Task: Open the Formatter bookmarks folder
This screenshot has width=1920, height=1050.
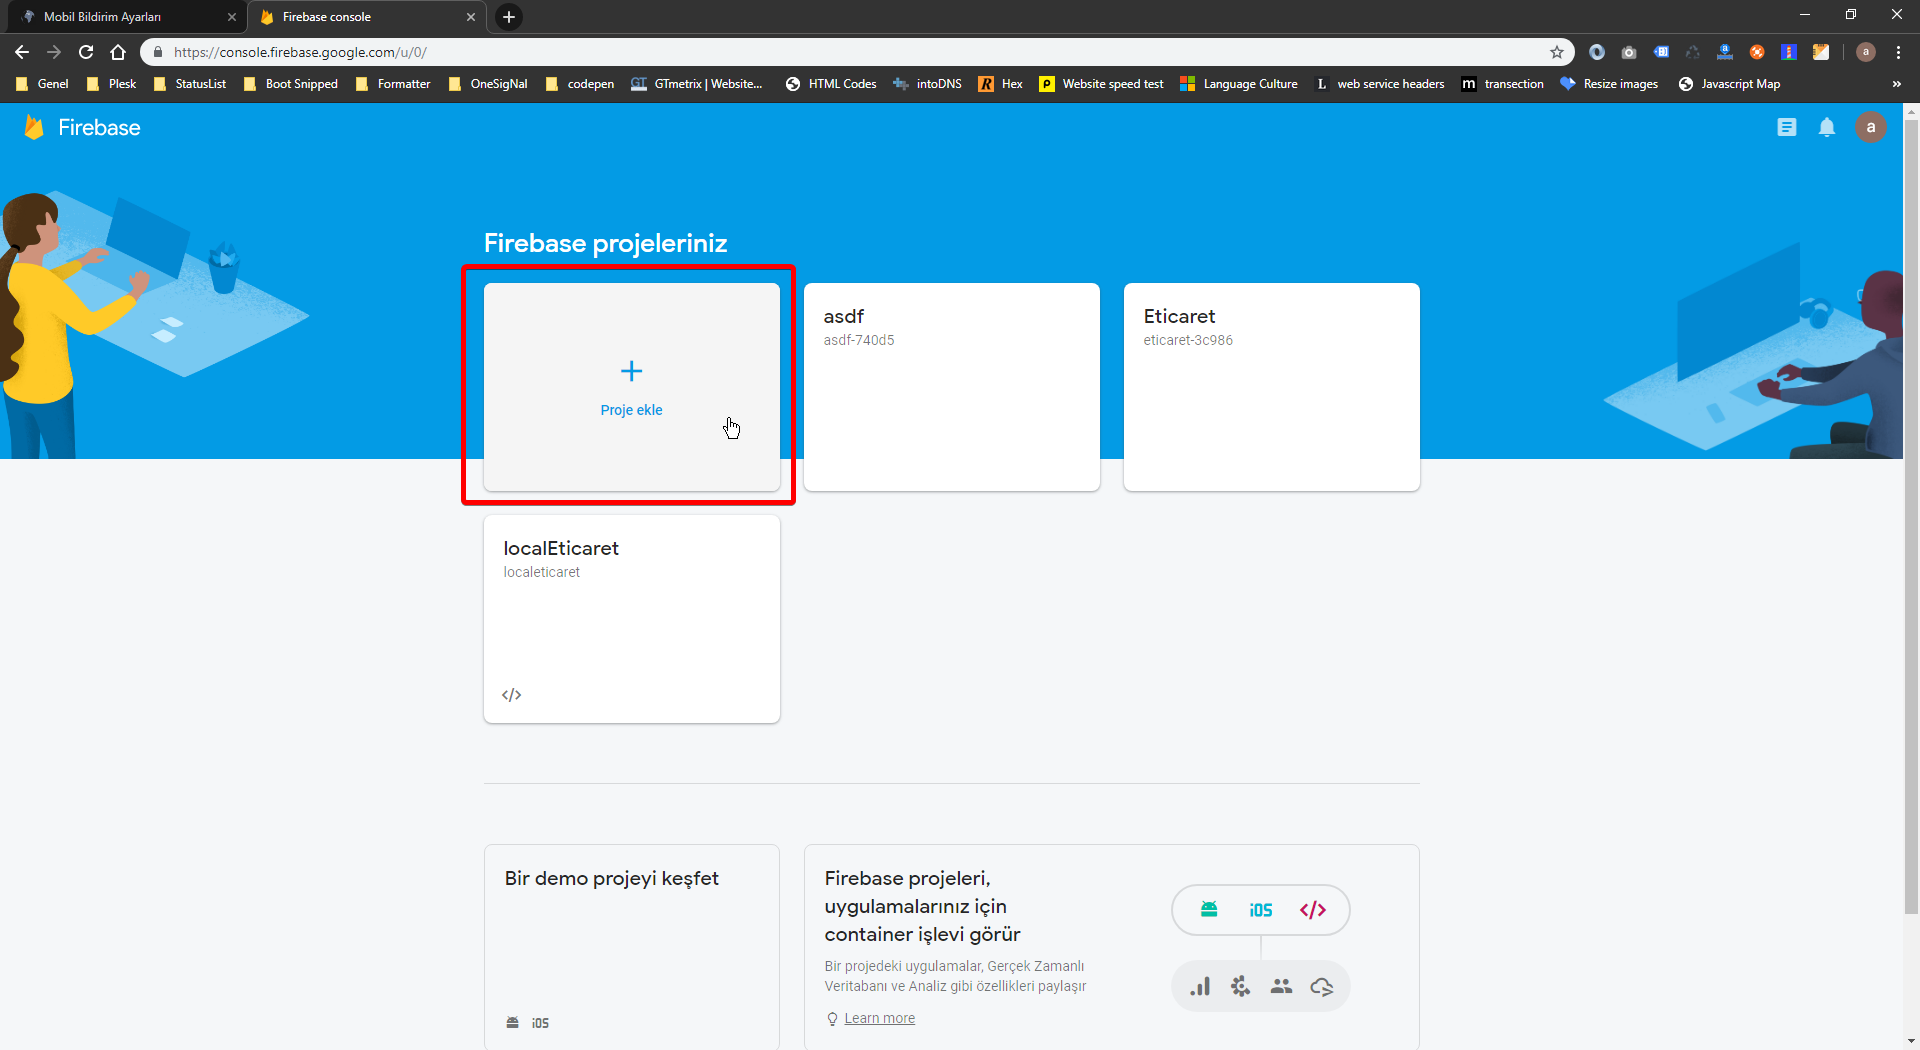Action: click(x=393, y=84)
